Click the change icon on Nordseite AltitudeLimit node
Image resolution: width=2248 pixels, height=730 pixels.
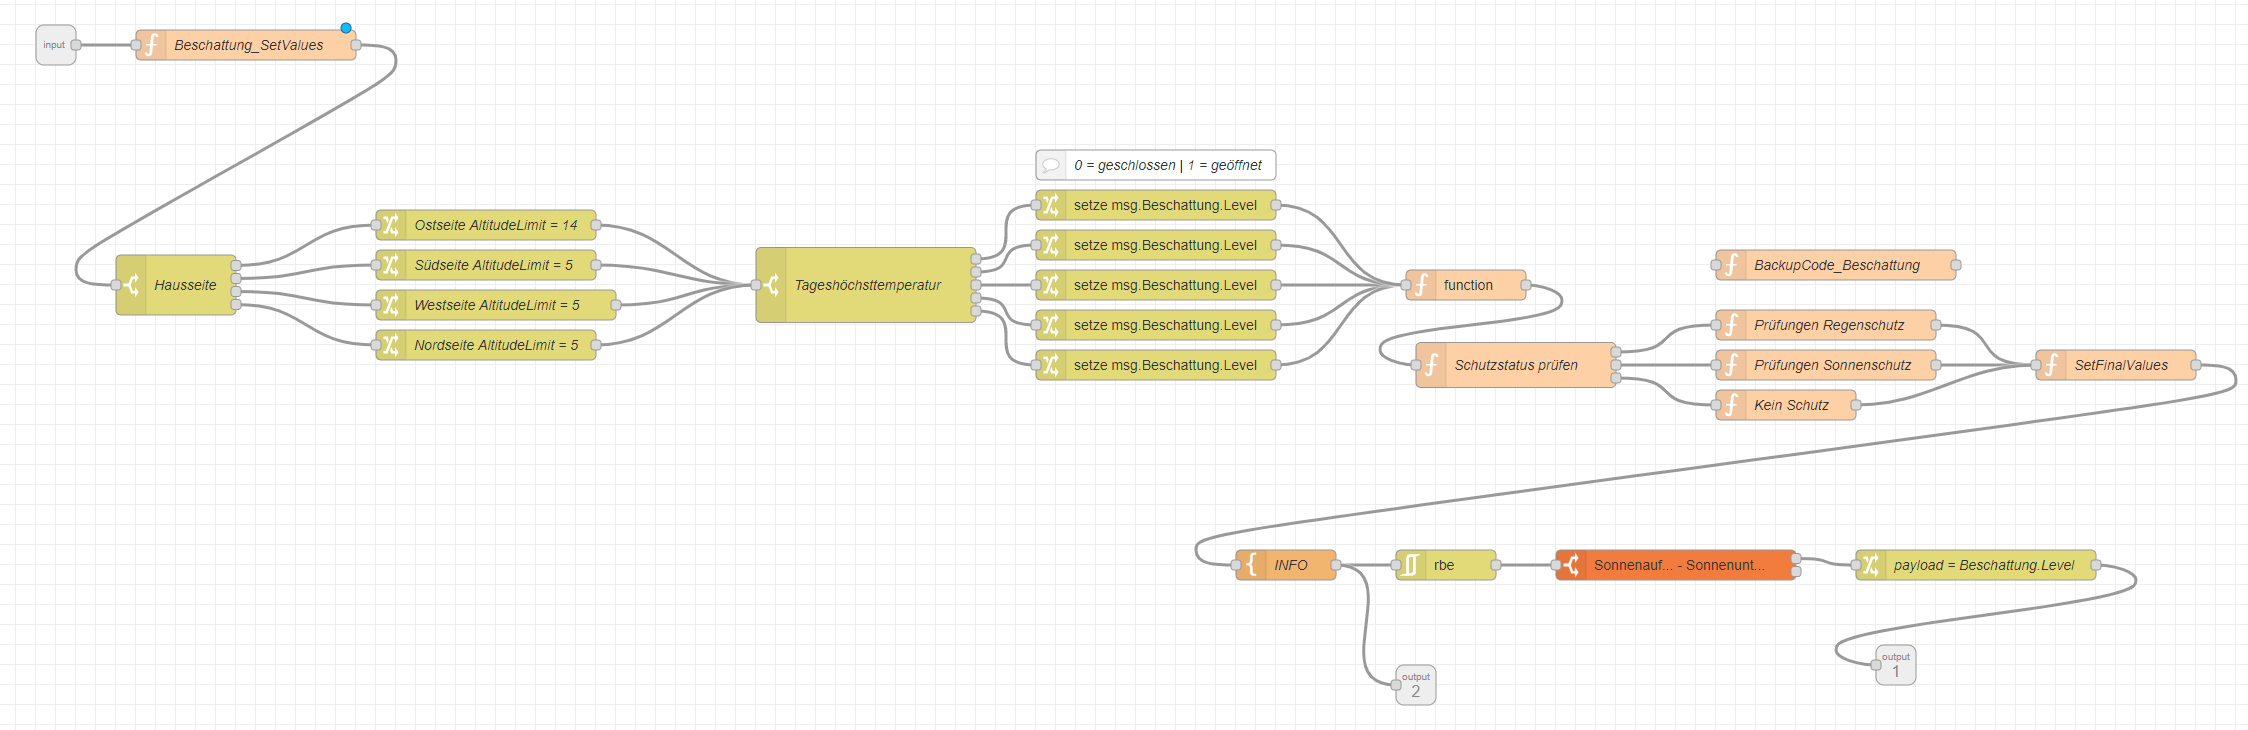coord(392,345)
